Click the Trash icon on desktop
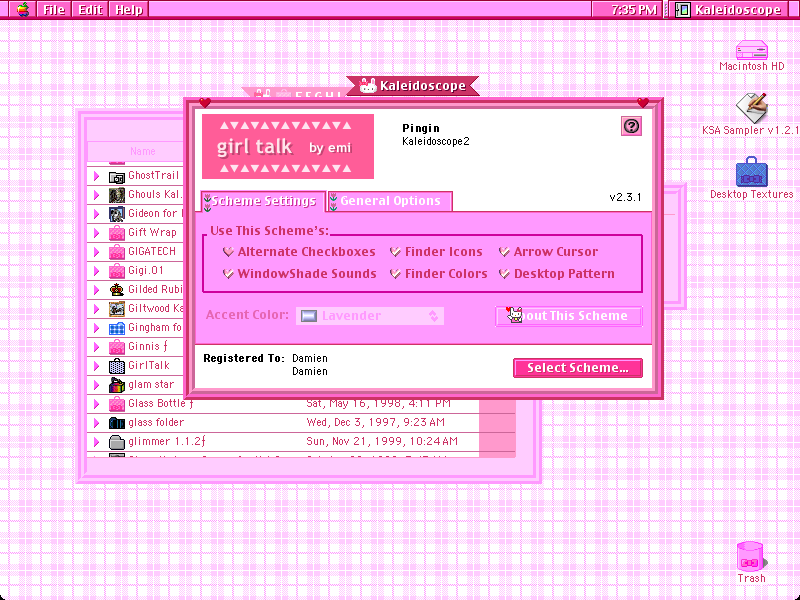 [x=751, y=557]
